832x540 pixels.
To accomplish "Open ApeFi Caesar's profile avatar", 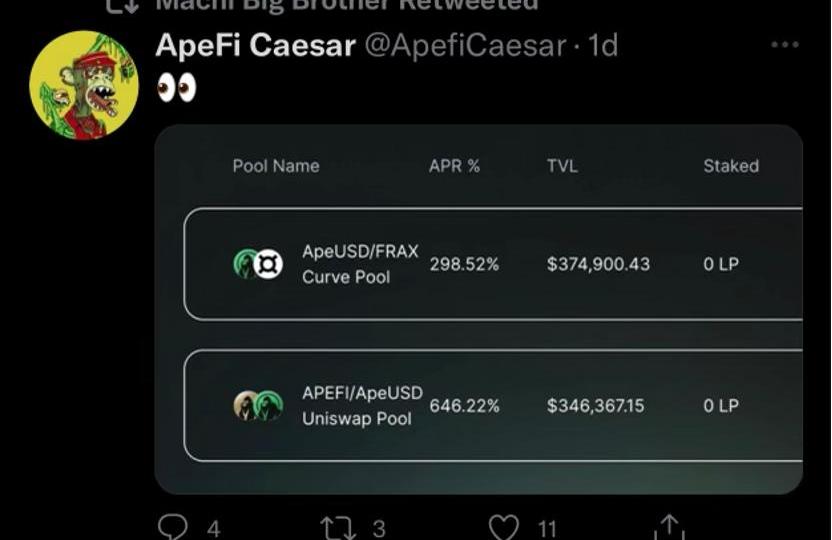I will point(83,85).
